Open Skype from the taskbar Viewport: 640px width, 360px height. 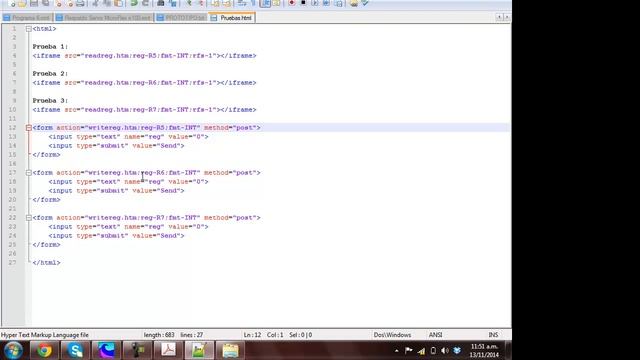(x=75, y=350)
